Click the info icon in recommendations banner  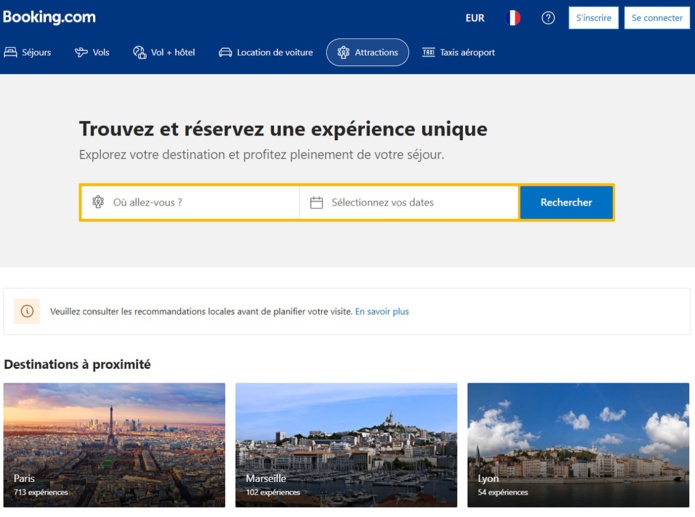click(x=27, y=311)
